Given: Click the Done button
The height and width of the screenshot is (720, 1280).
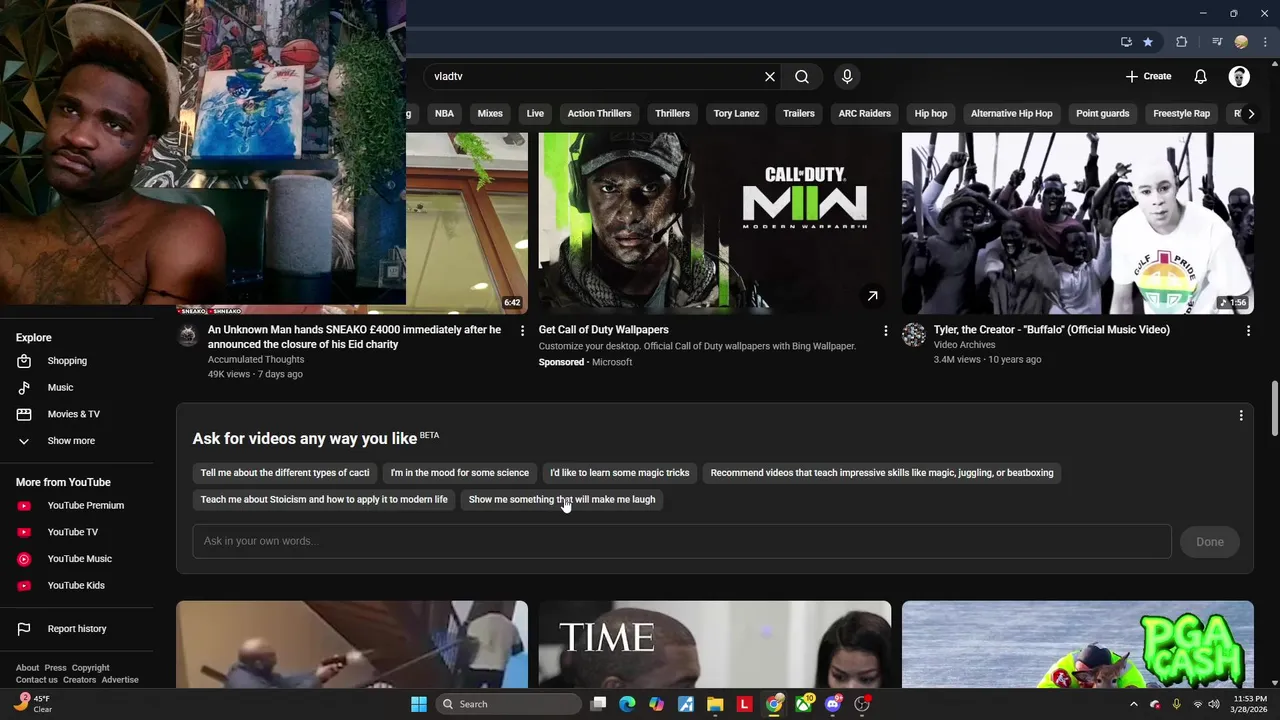Looking at the screenshot, I should coord(1209,542).
